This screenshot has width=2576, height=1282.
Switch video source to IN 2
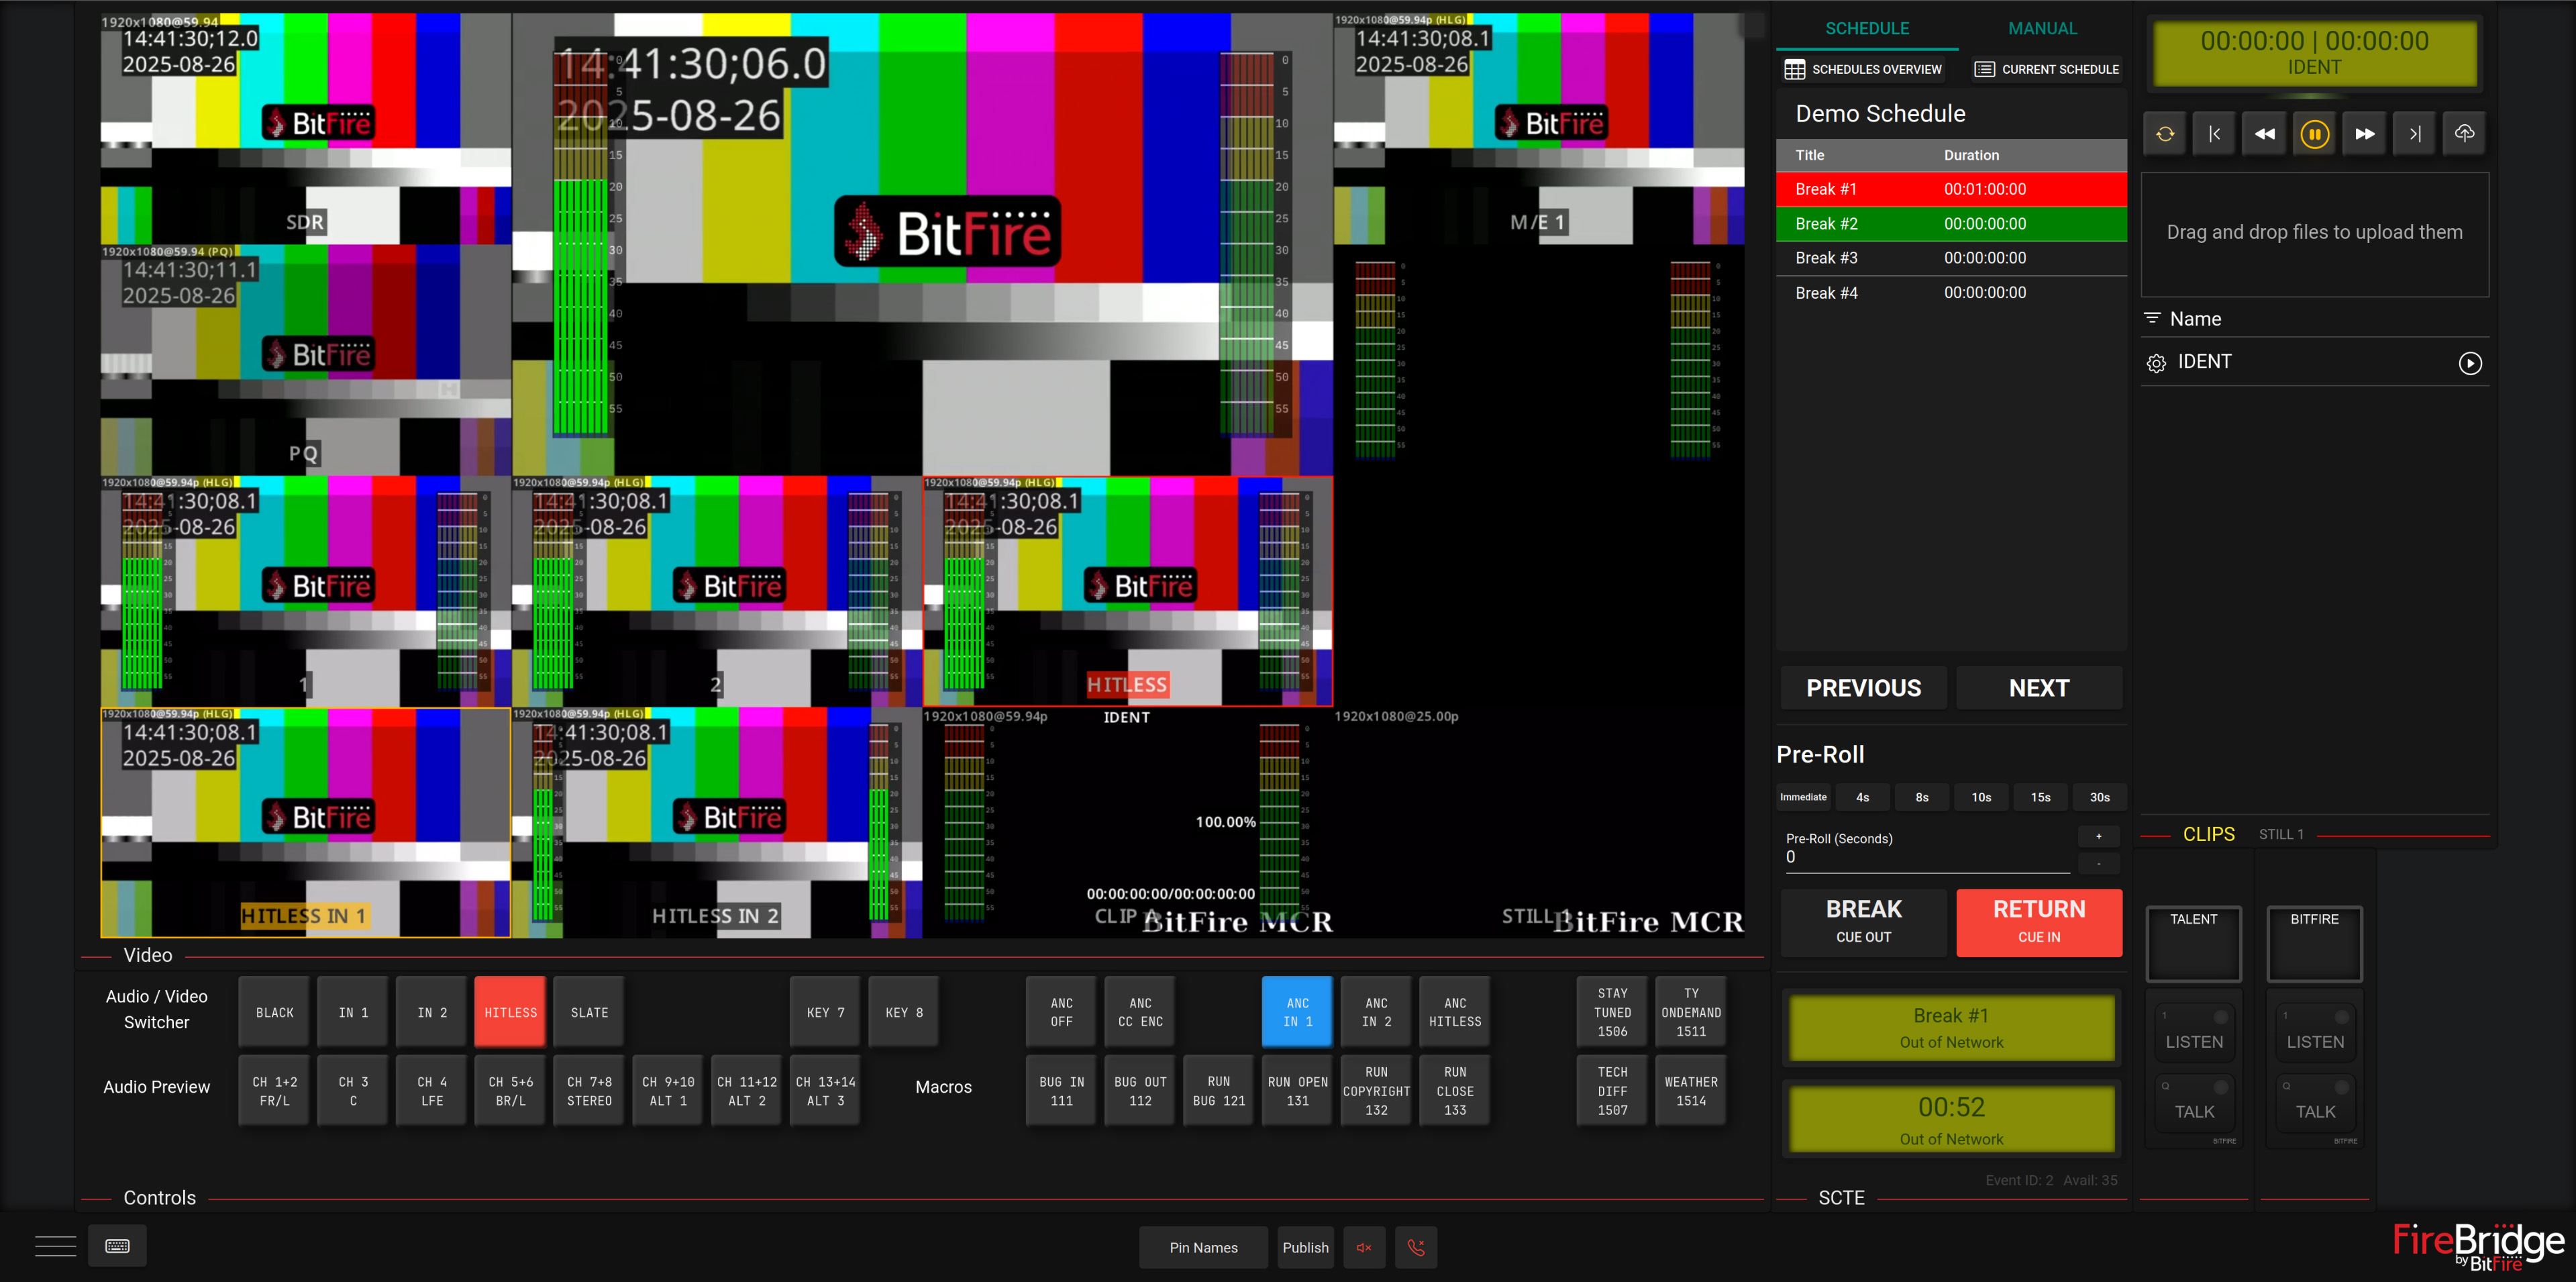[432, 1012]
